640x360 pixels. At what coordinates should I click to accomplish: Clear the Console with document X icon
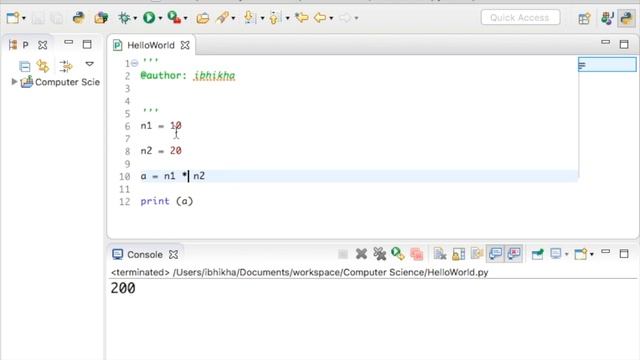pyautogui.click(x=440, y=254)
